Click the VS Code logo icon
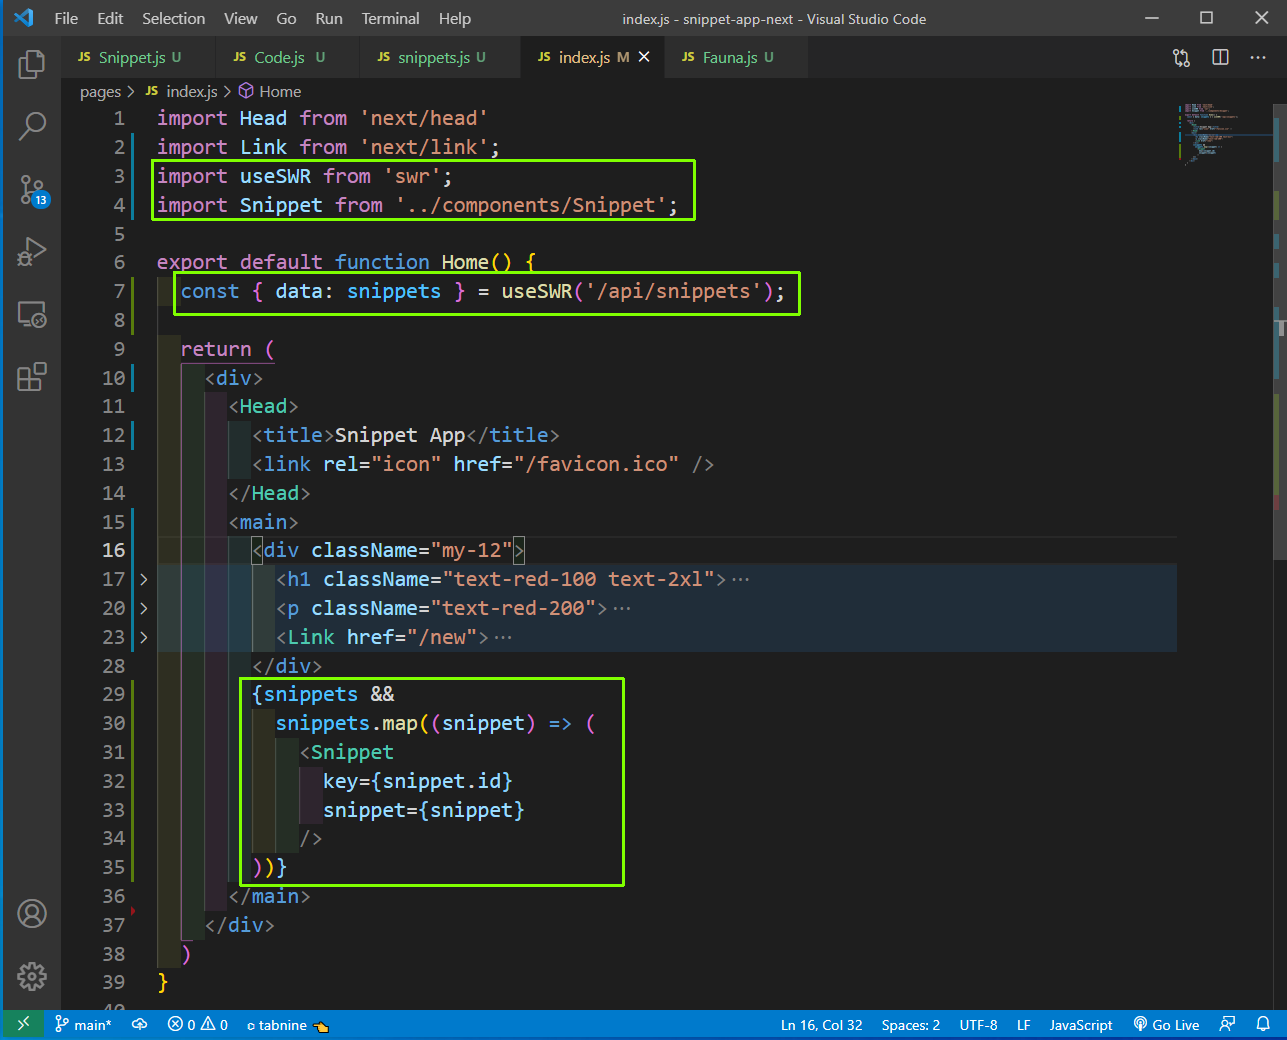The image size is (1287, 1040). tap(24, 18)
